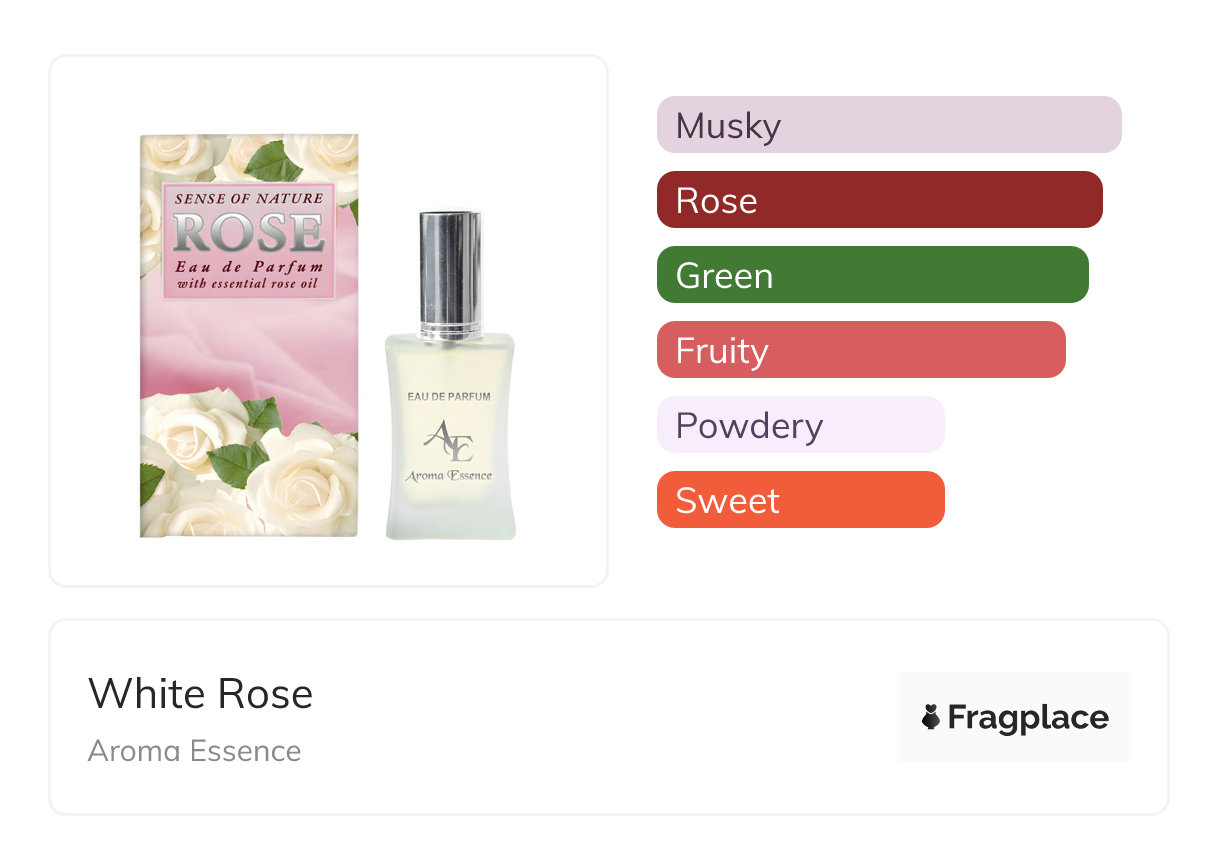Click "with essential rose oil" text on box
The height and width of the screenshot is (864, 1218).
(249, 283)
